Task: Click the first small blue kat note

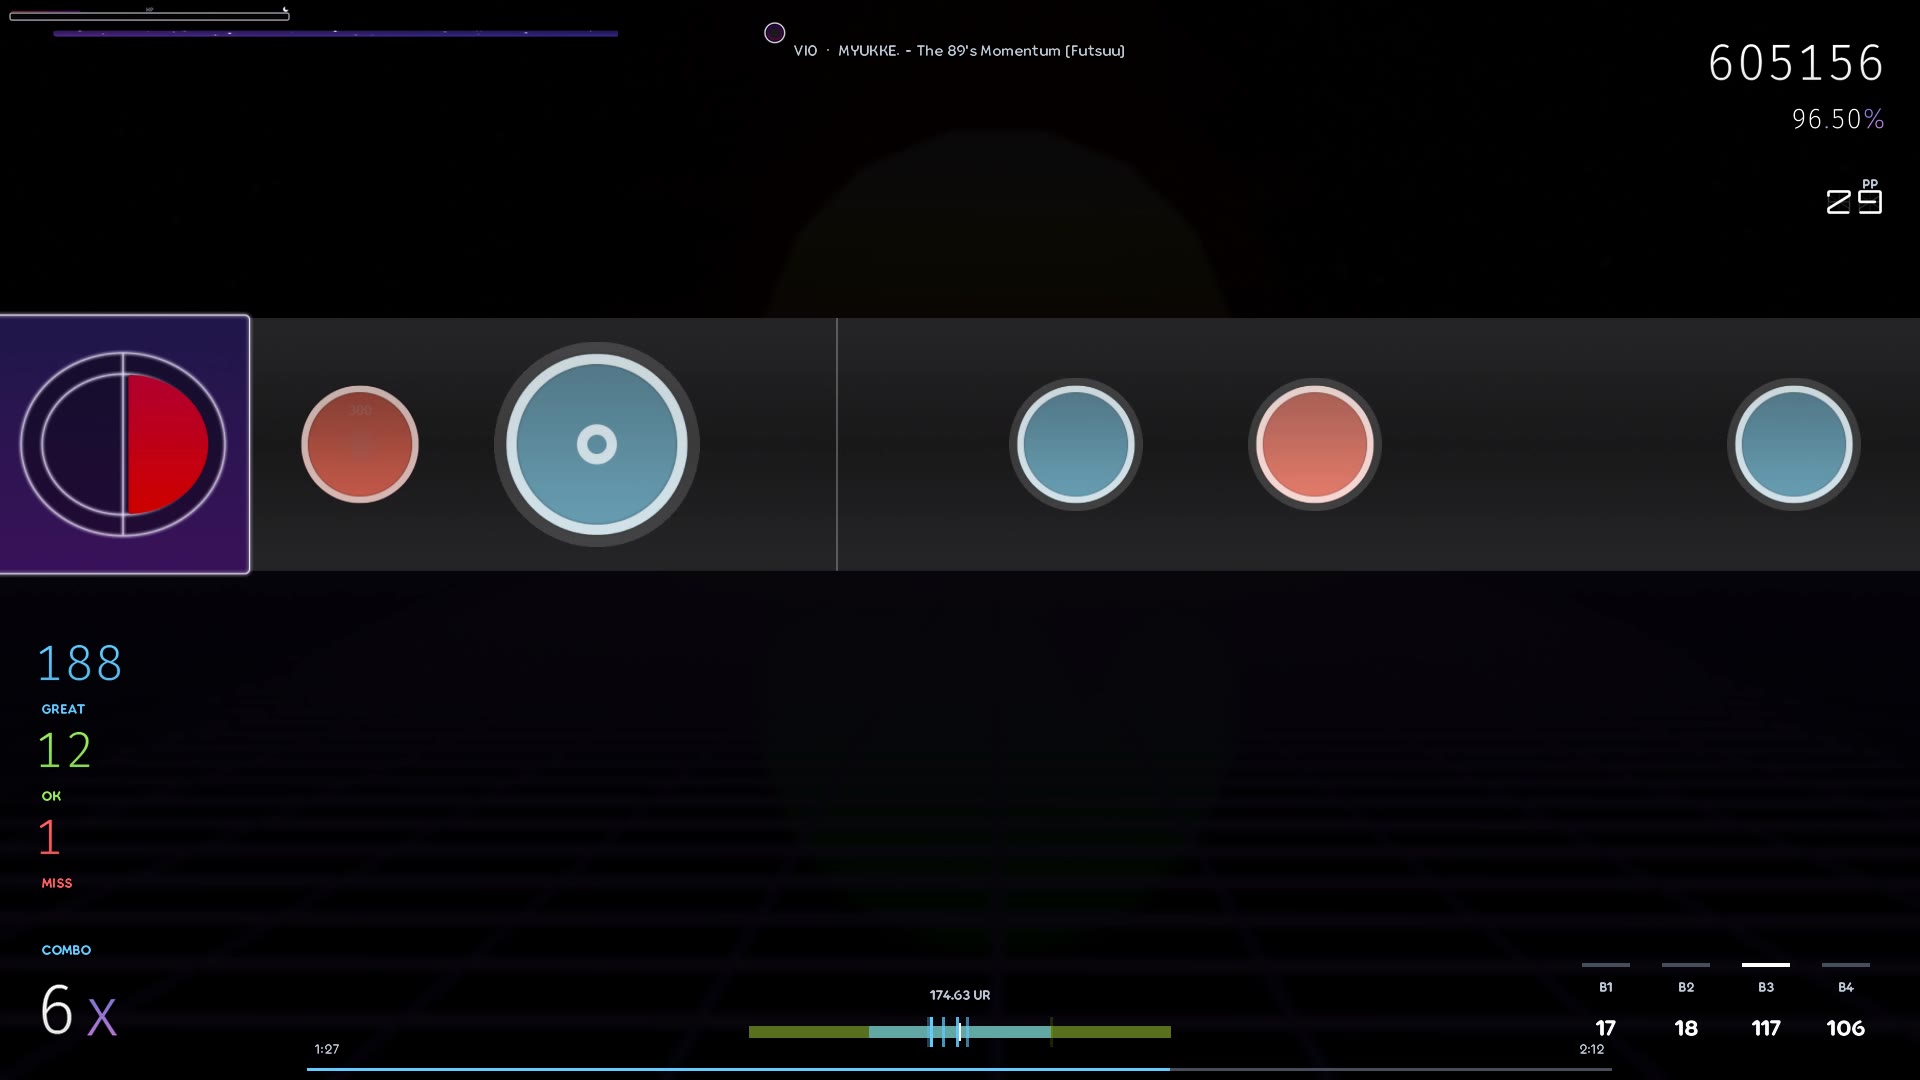Action: click(1076, 444)
